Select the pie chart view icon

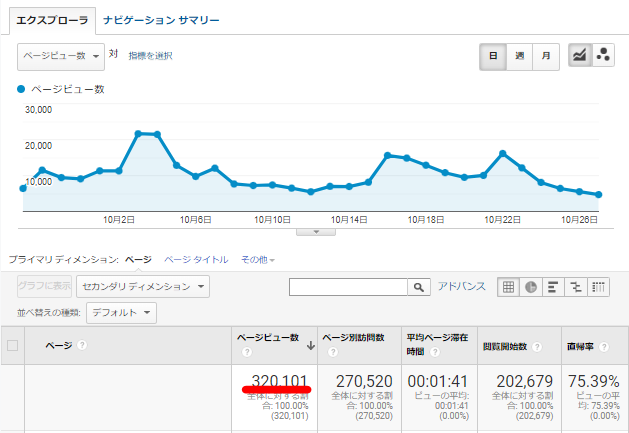pos(532,287)
